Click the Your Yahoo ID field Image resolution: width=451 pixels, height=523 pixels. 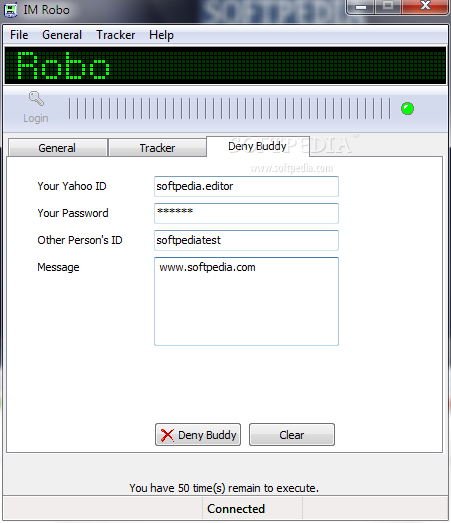(246, 186)
